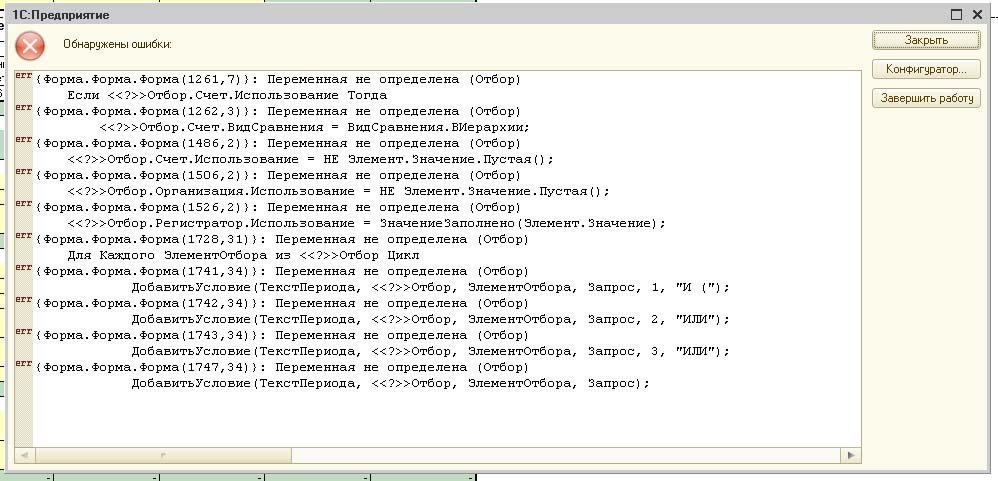Select err marker for line 1747,34

click(24, 364)
